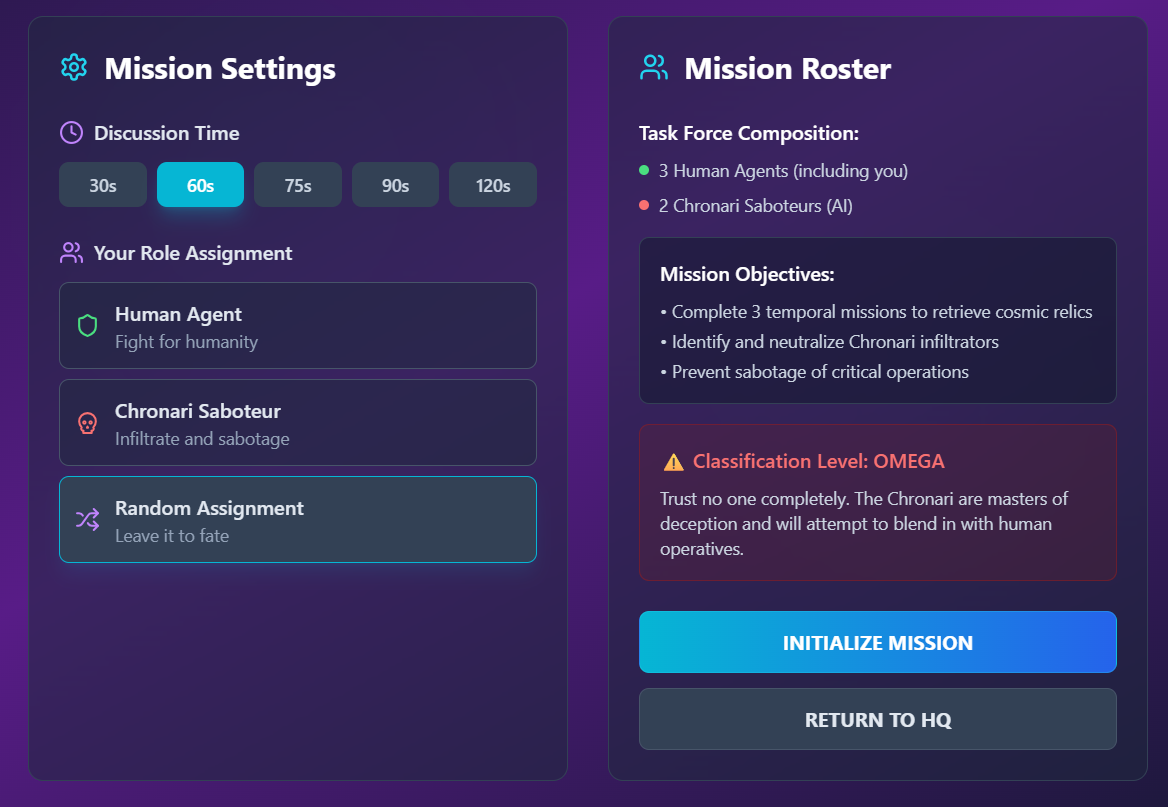This screenshot has height=807, width=1168.
Task: Click the Discussion Time clock icon
Action: 72,133
